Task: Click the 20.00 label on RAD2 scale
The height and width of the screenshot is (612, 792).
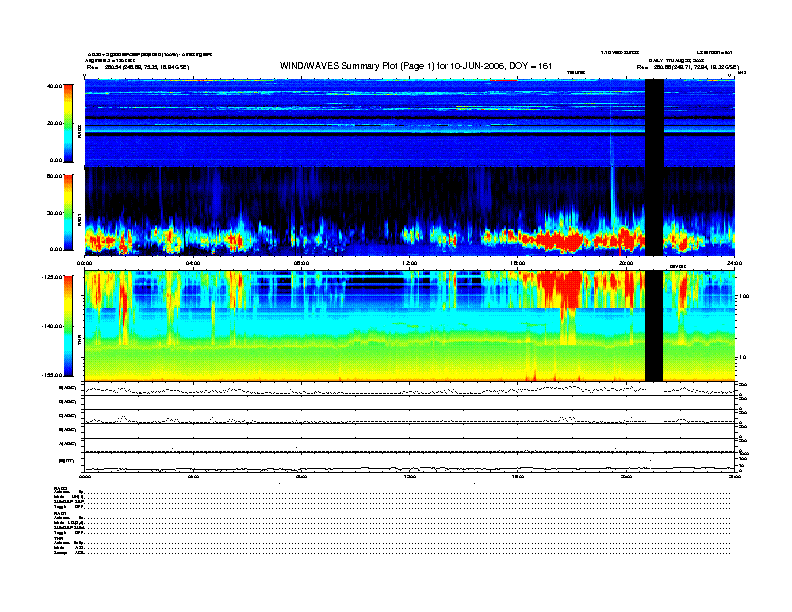Action: click(x=54, y=123)
